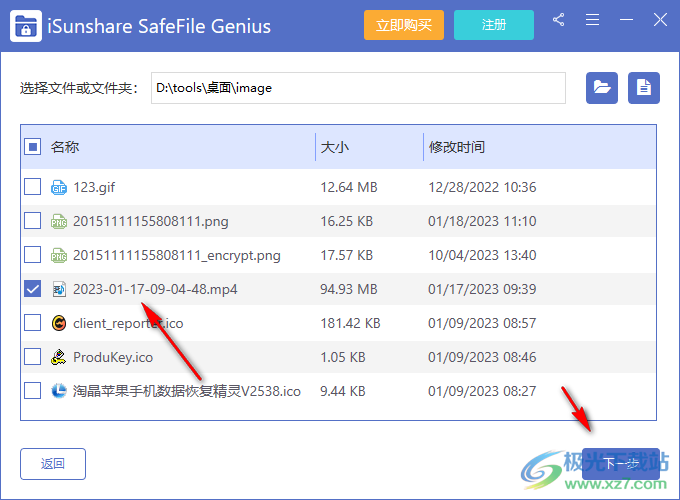The image size is (680, 500).
Task: Toggle the select-all checkbox in header
Action: [x=33, y=147]
